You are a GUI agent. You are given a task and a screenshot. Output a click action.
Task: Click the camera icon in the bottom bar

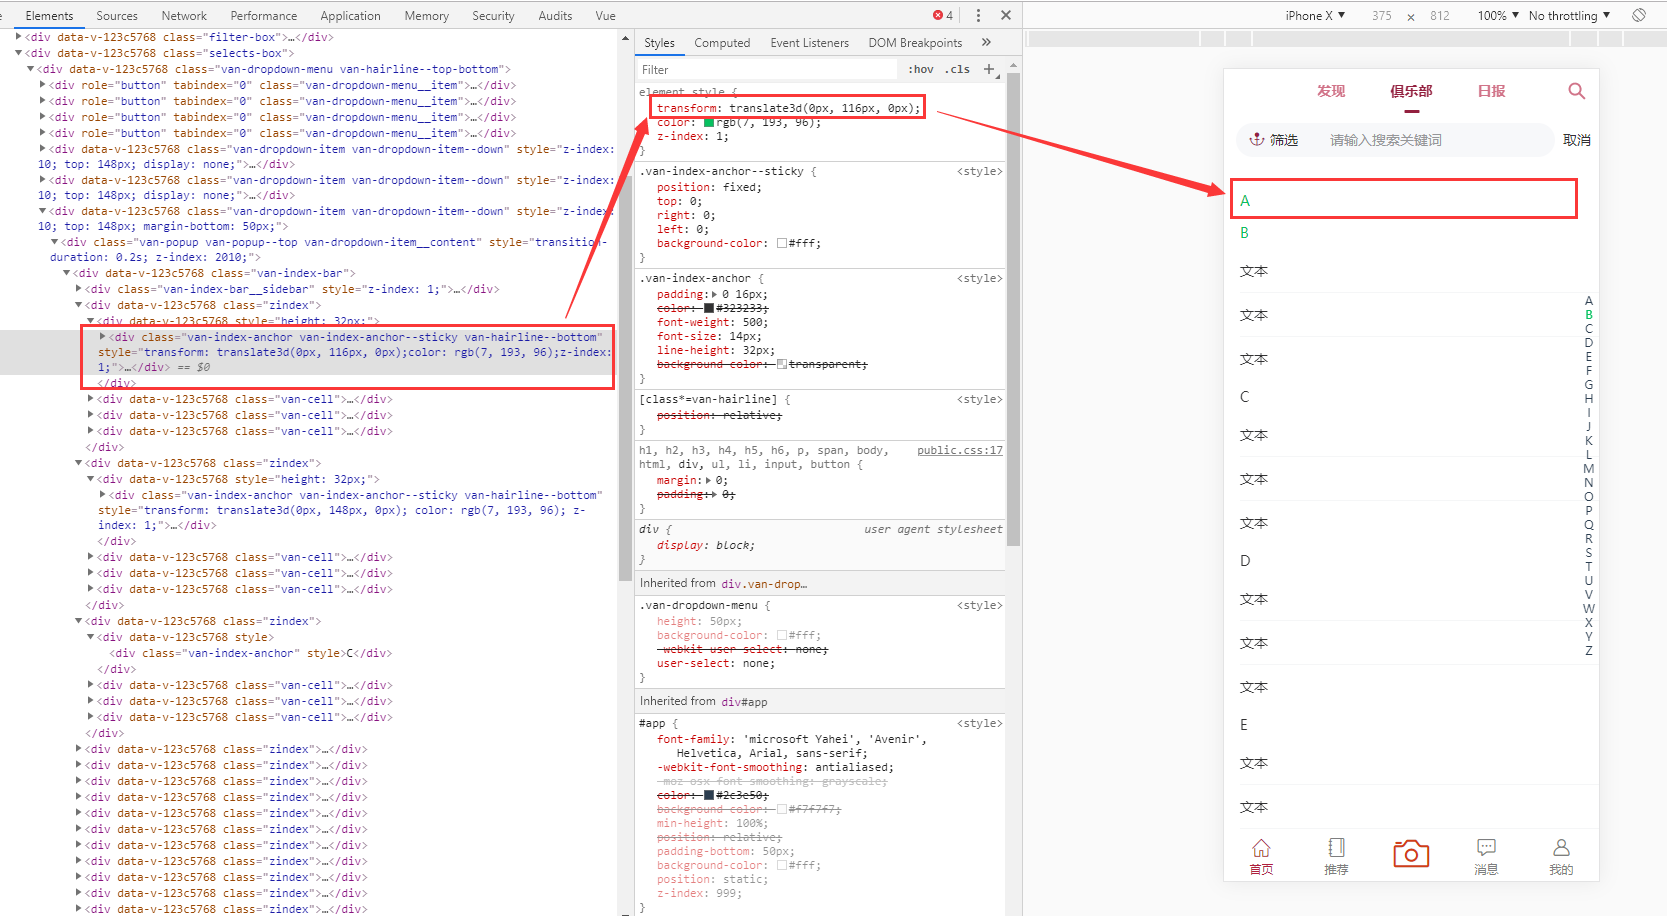pos(1410,852)
